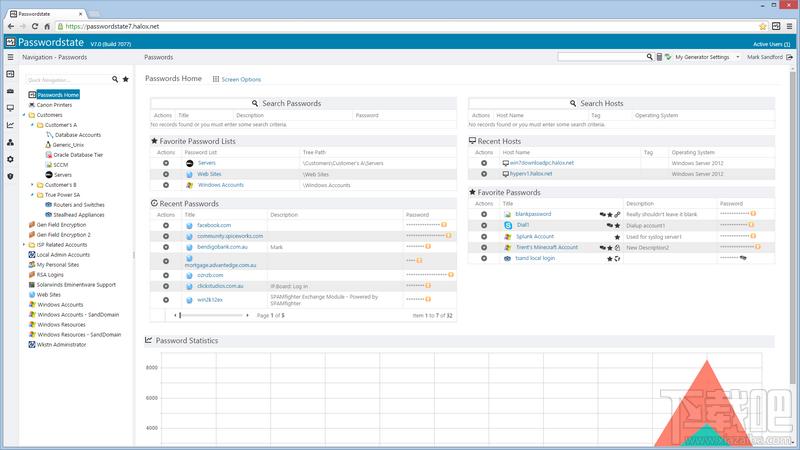Select Canon Printers in the tree
Image resolution: width=800 pixels, height=450 pixels.
pos(54,105)
